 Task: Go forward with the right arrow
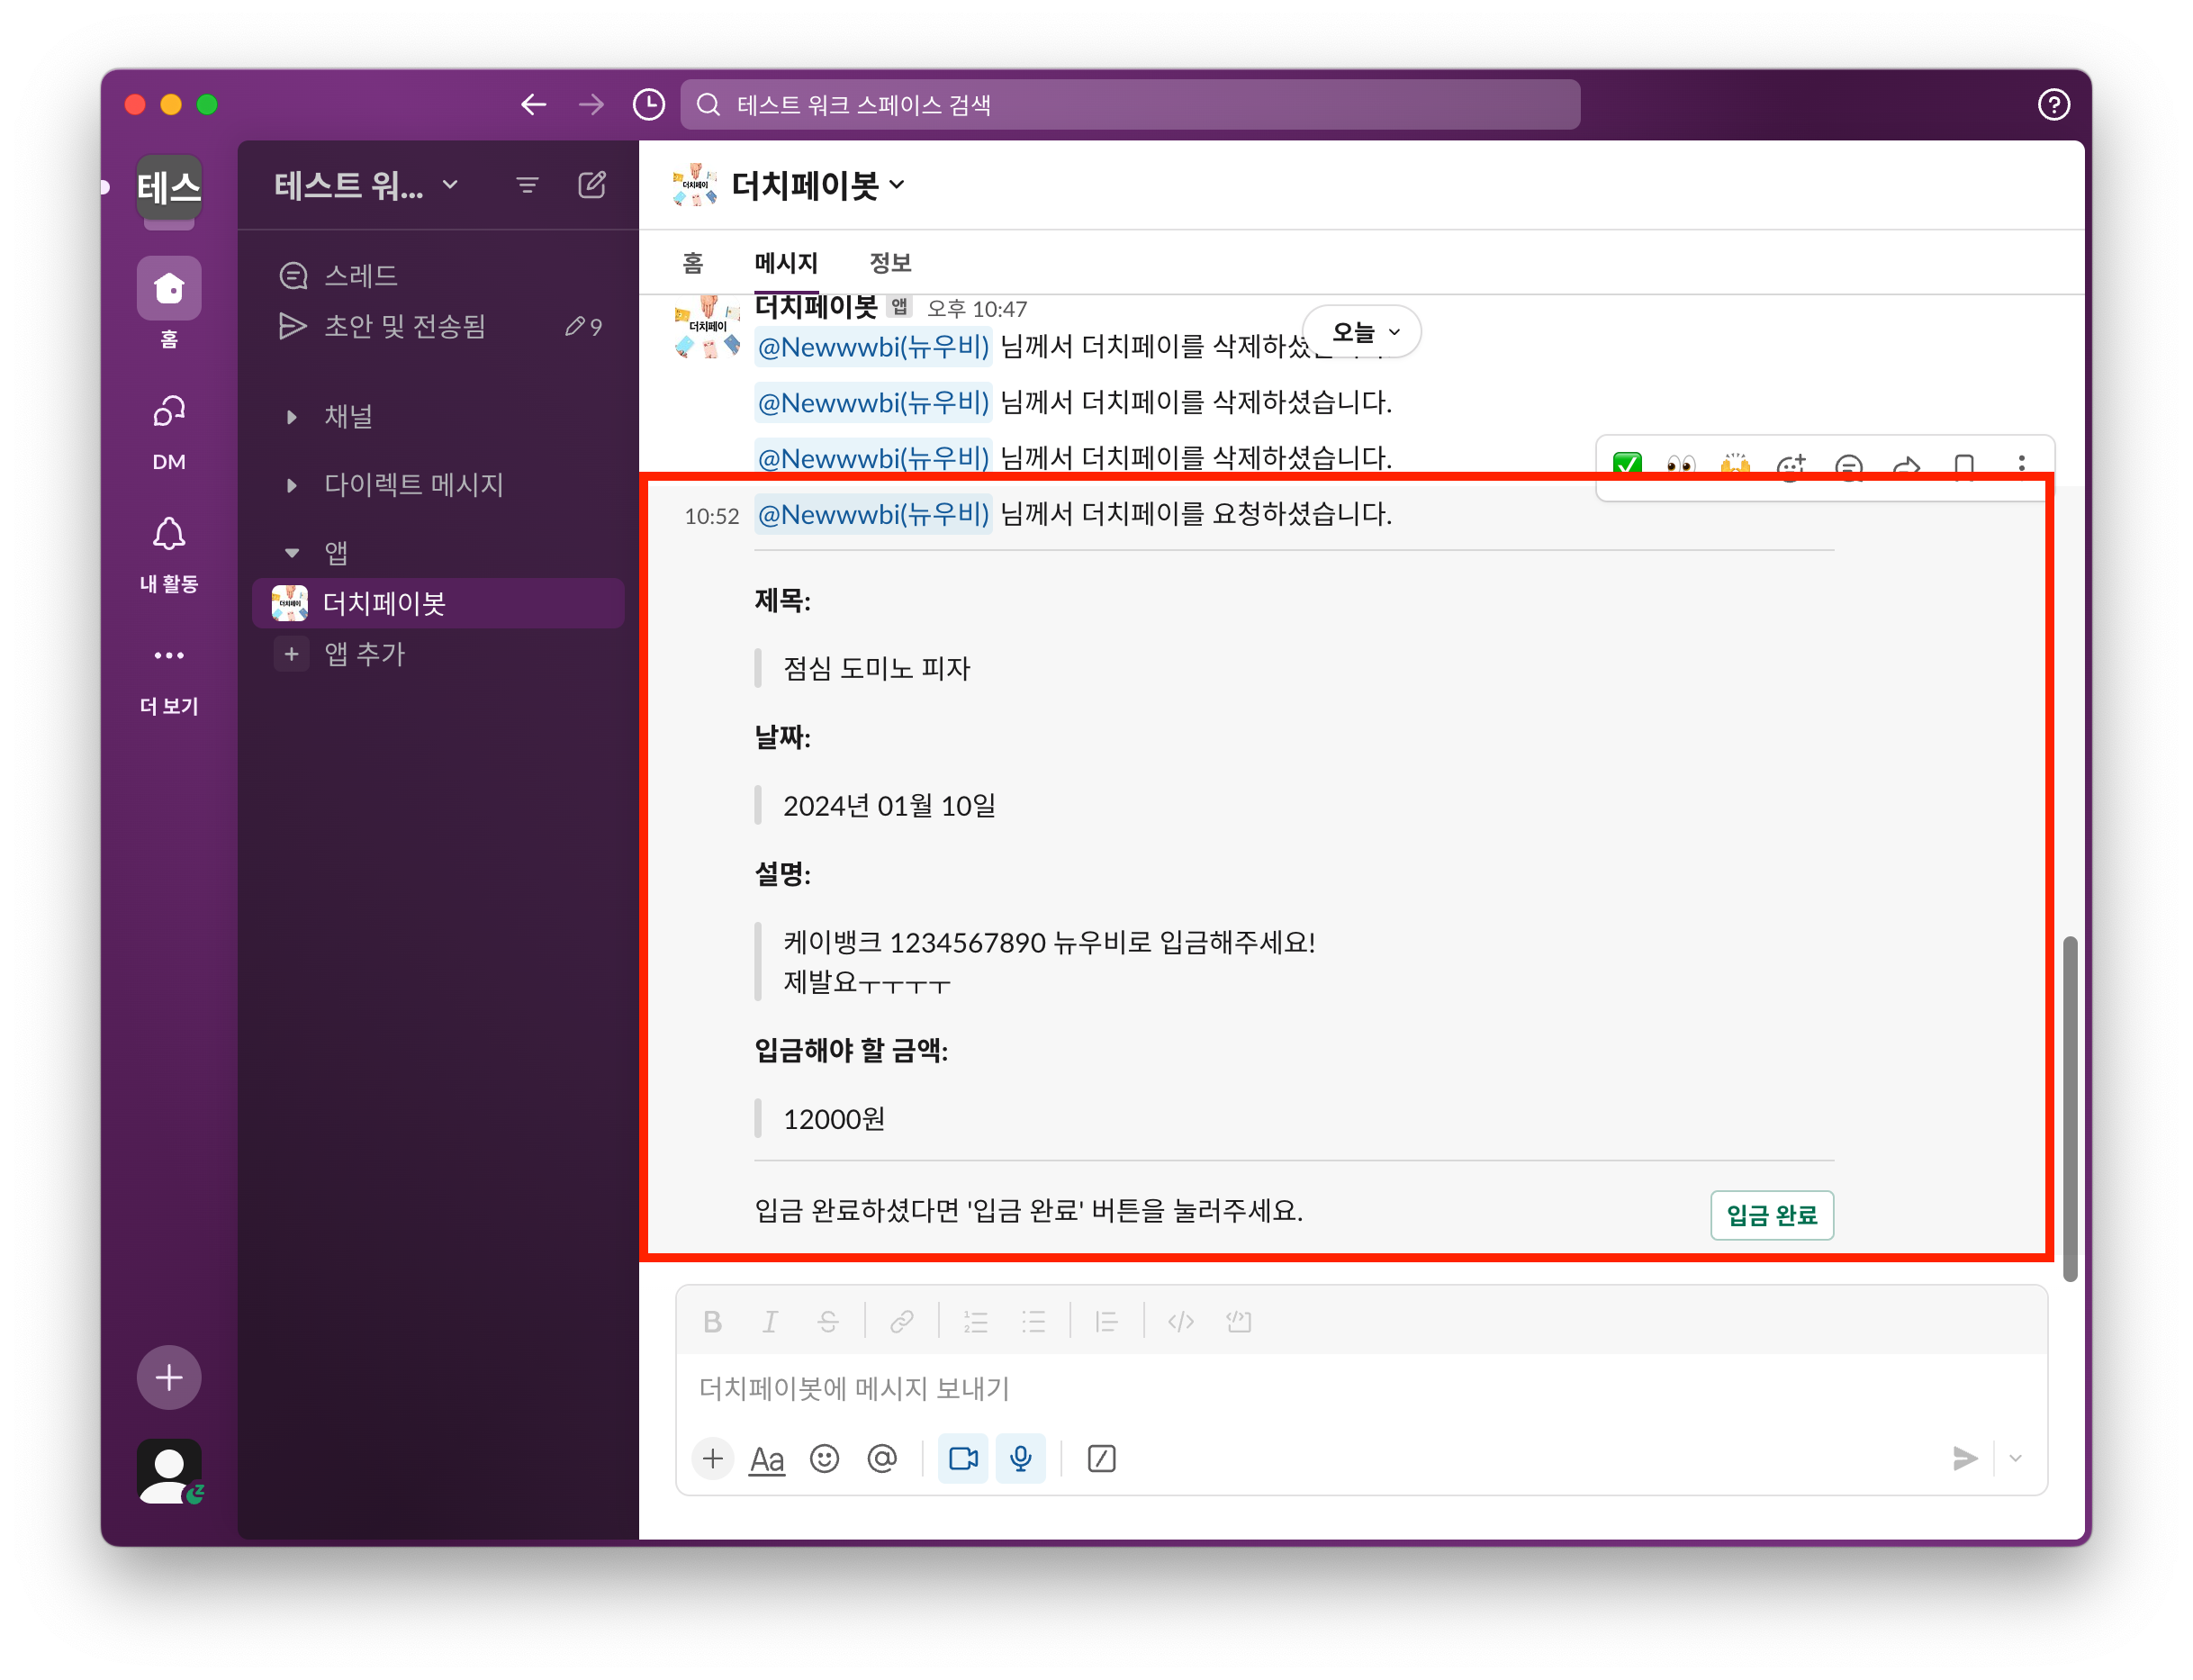click(x=591, y=104)
